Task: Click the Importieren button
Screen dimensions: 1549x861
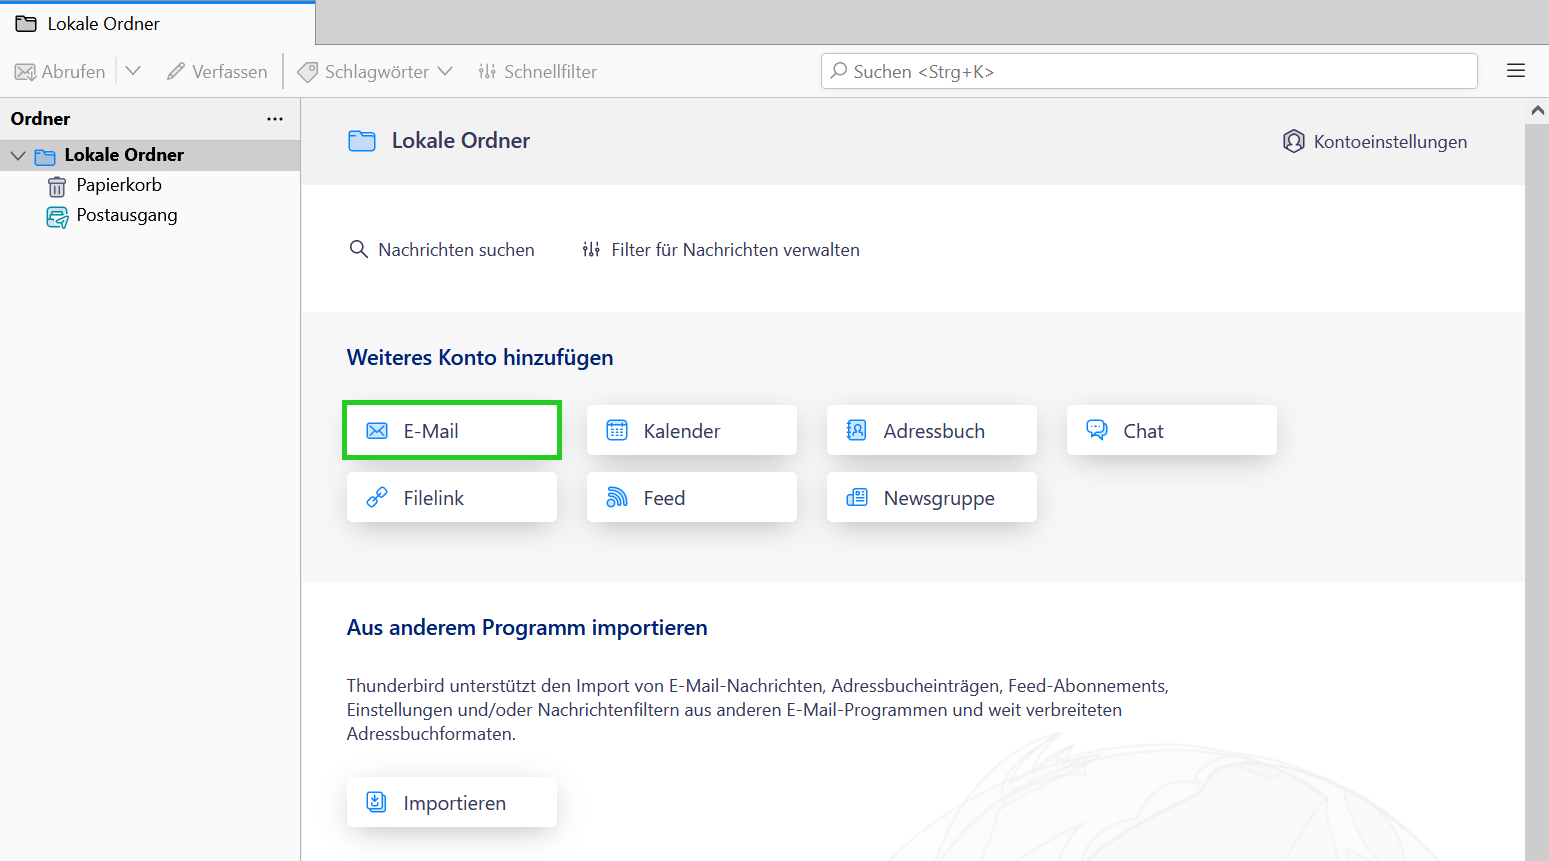Action: [451, 803]
